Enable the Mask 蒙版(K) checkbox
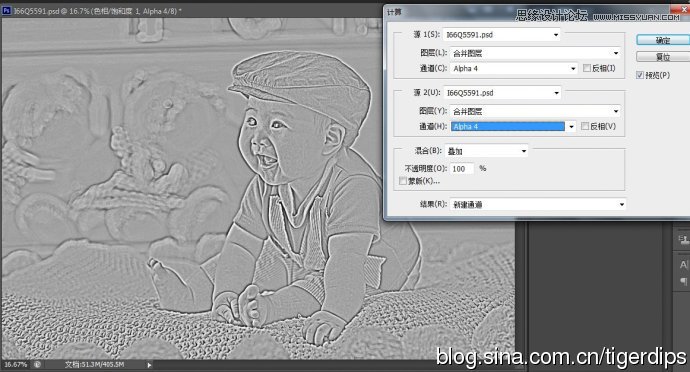Screen dimensions: 690x372 point(402,181)
